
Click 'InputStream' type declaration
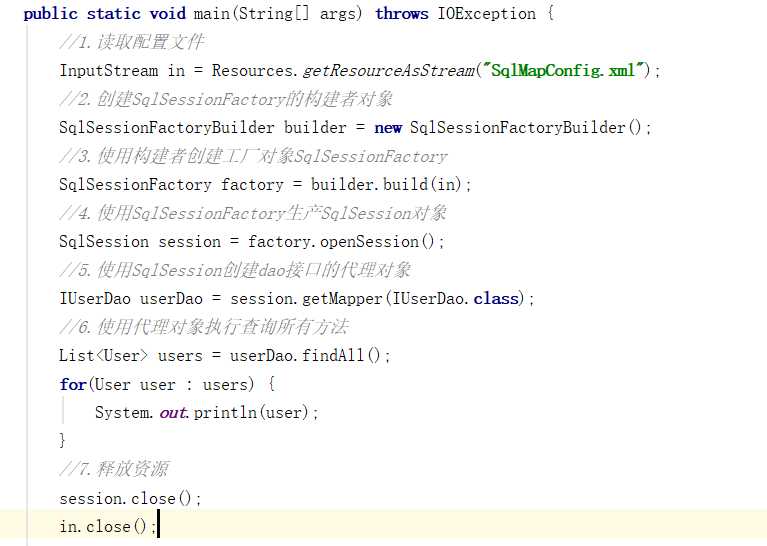(x=109, y=70)
